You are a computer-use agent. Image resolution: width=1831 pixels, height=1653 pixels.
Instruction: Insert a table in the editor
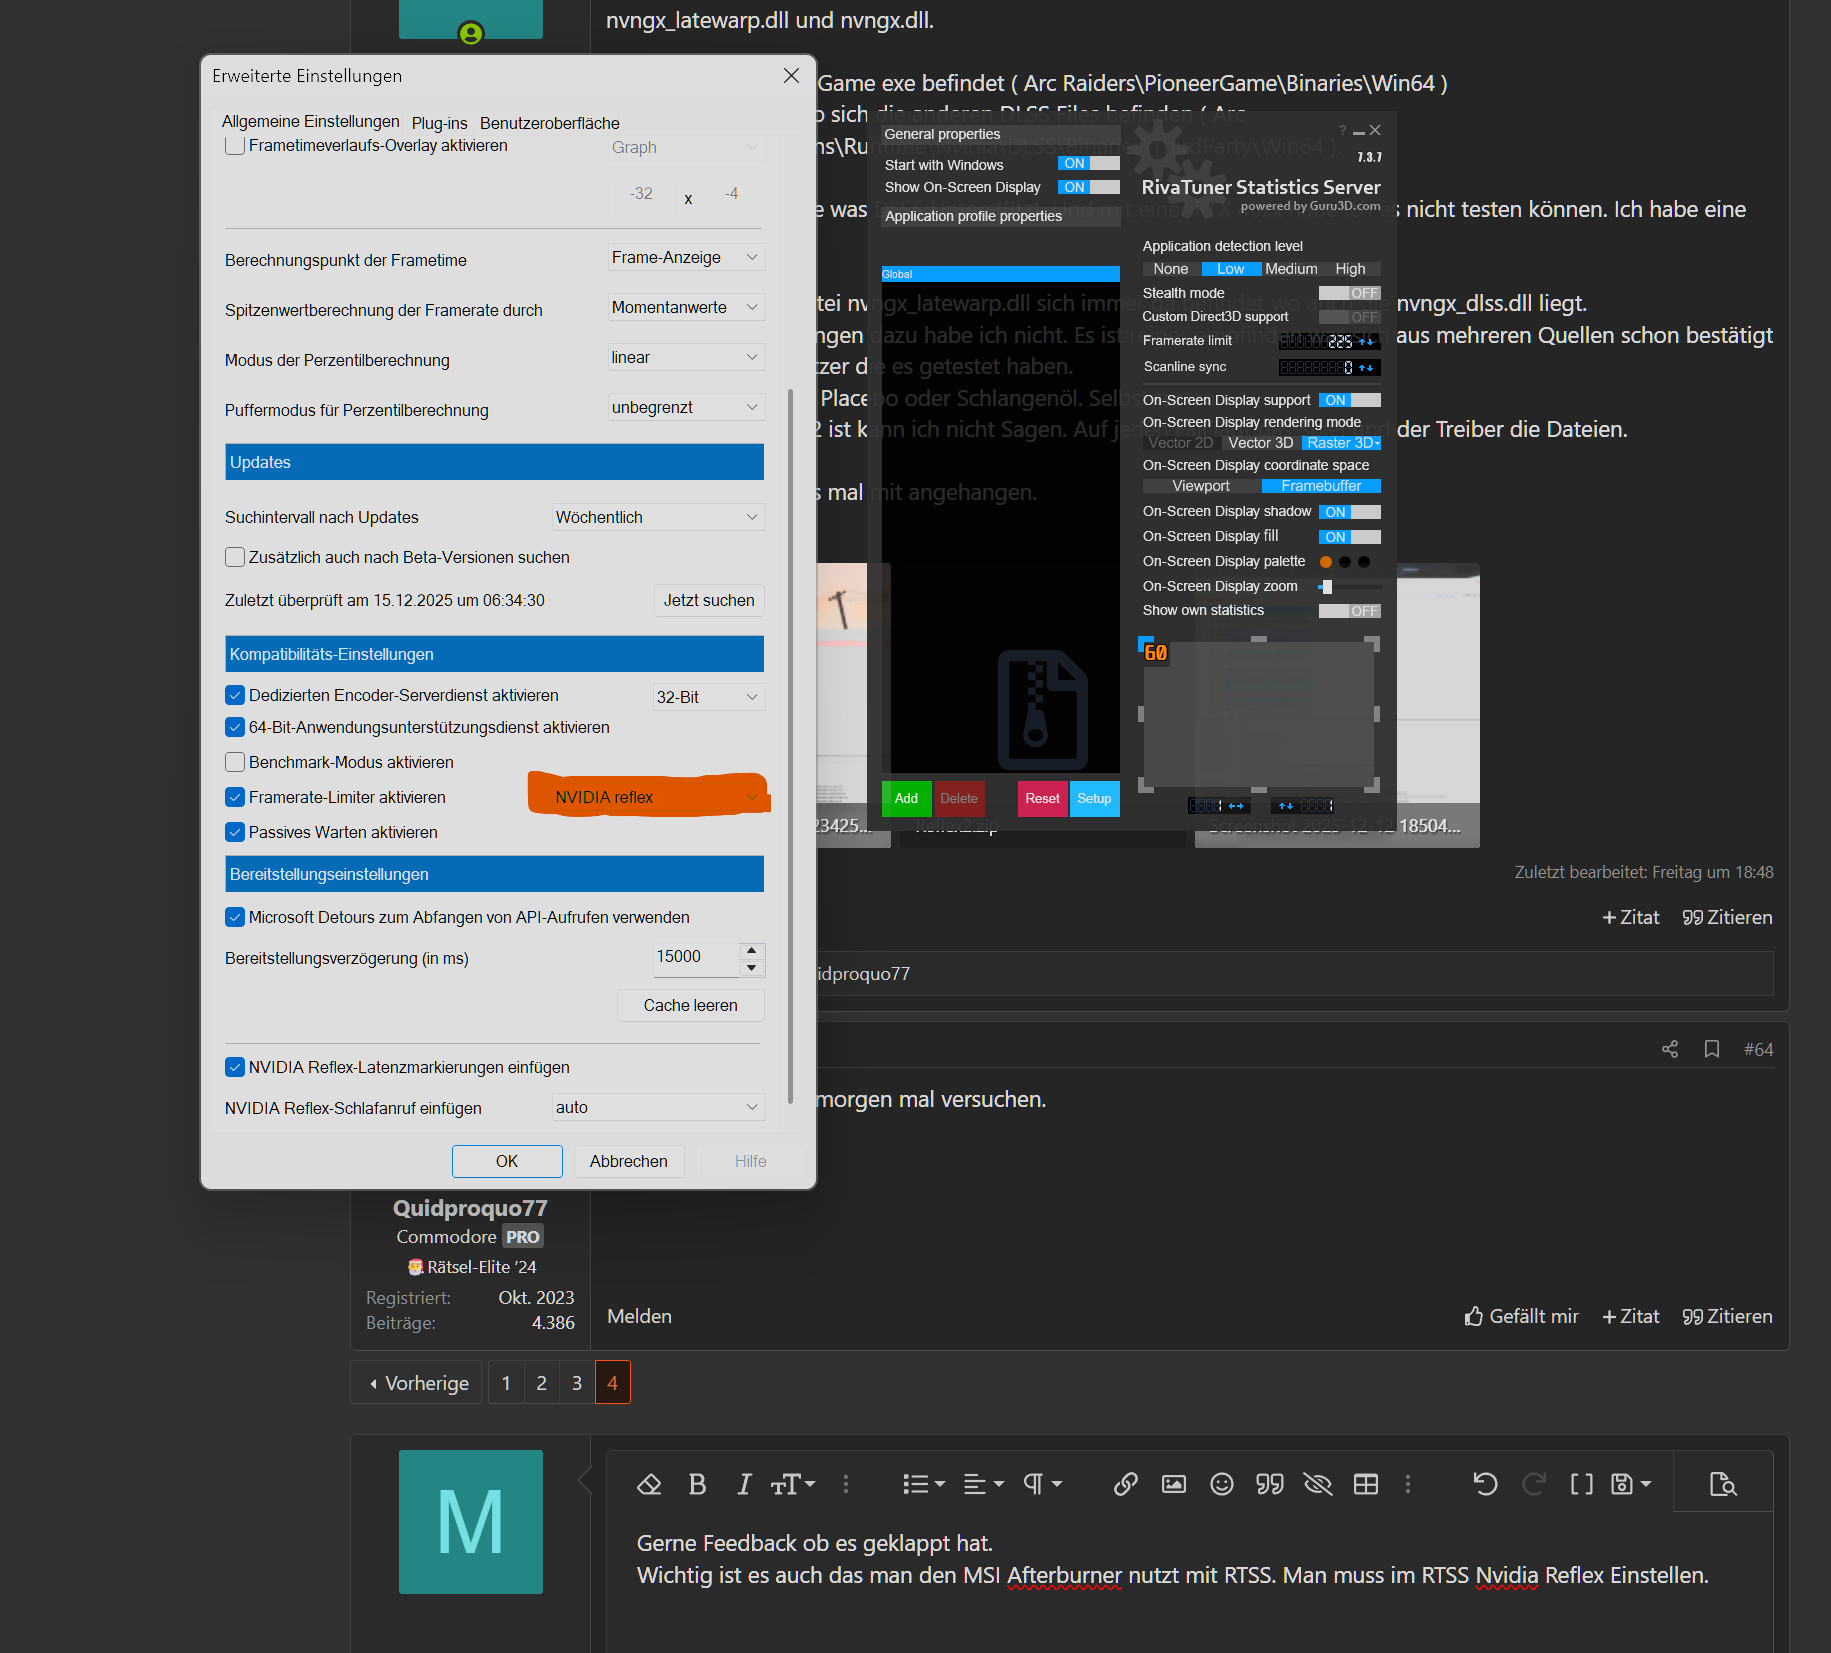click(1366, 1484)
